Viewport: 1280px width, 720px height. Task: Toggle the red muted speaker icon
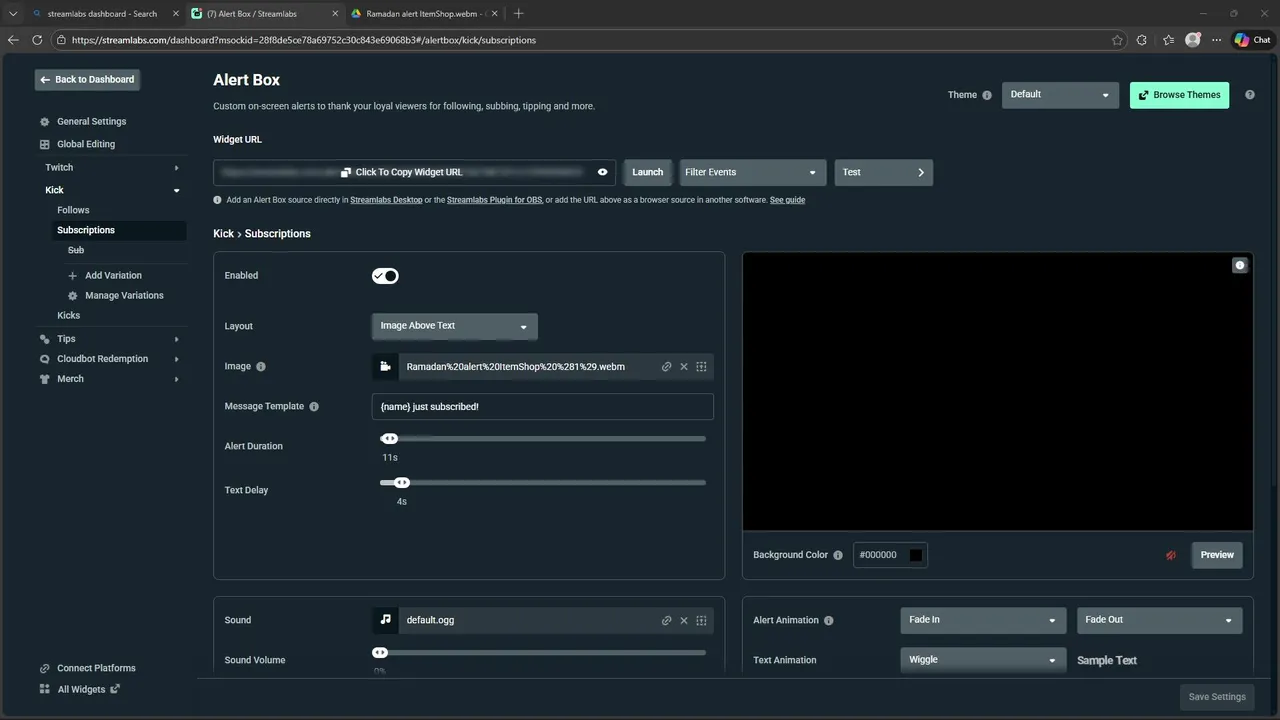tap(1171, 555)
